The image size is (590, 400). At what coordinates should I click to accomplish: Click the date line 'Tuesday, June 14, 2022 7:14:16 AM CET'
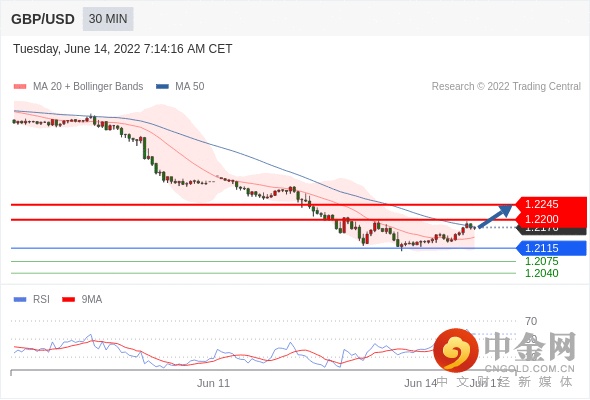point(123,49)
